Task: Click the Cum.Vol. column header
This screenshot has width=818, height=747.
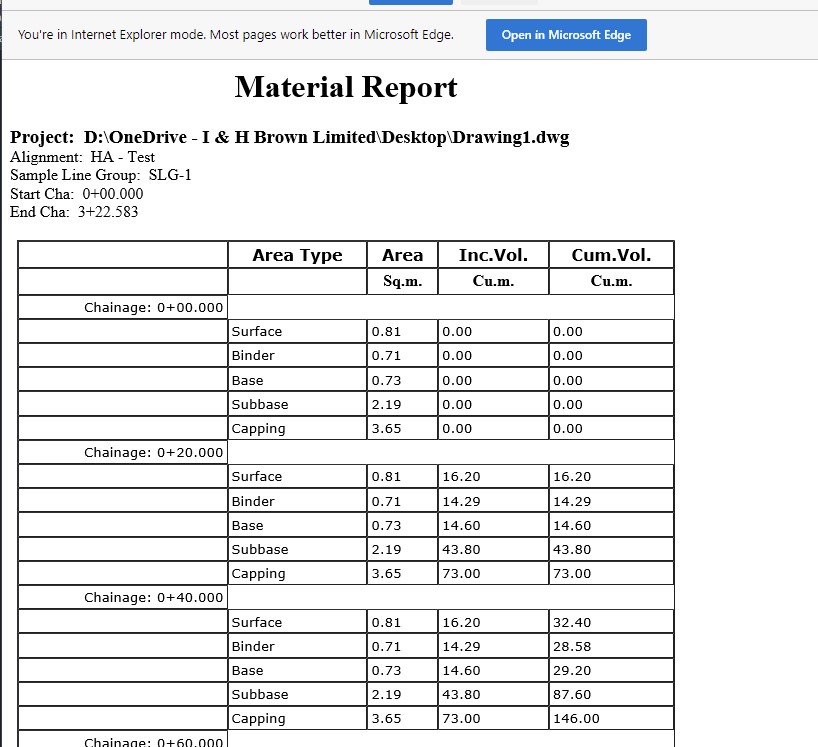Action: 611,255
